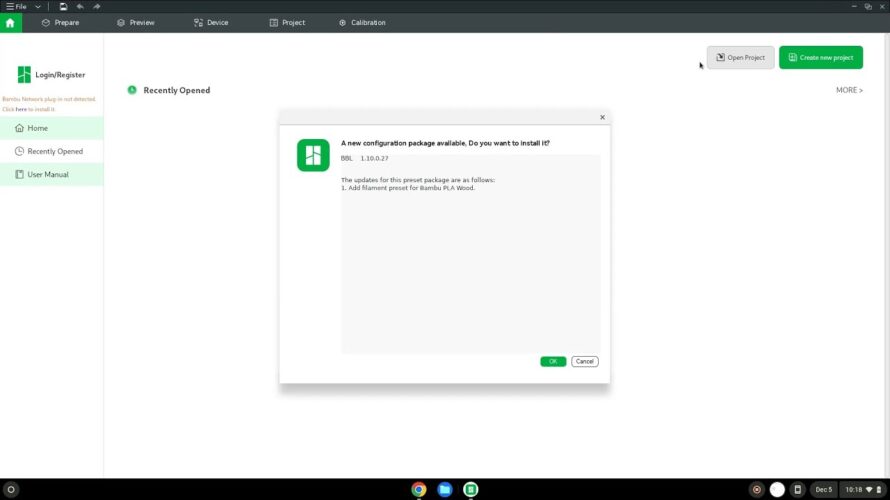Select Recently Opened in the sidebar

52,152
